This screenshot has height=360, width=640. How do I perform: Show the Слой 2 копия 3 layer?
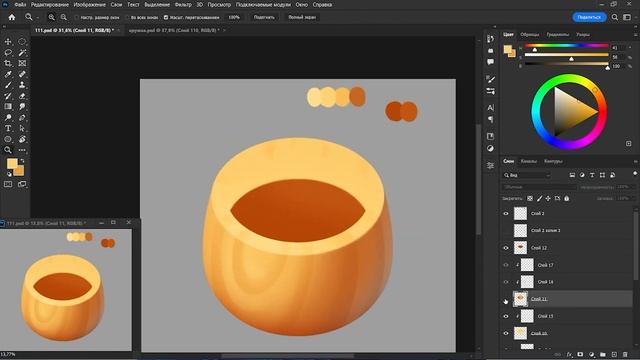pos(506,231)
